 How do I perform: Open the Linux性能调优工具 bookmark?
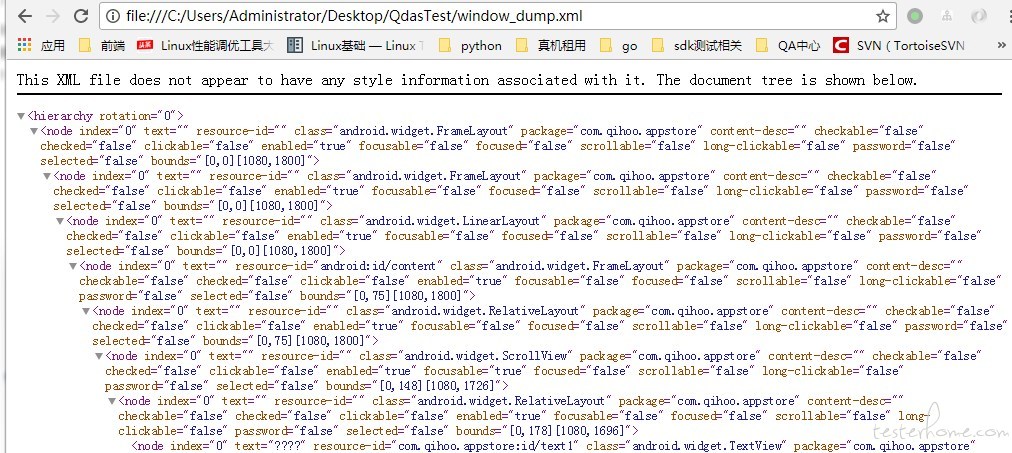pos(205,45)
